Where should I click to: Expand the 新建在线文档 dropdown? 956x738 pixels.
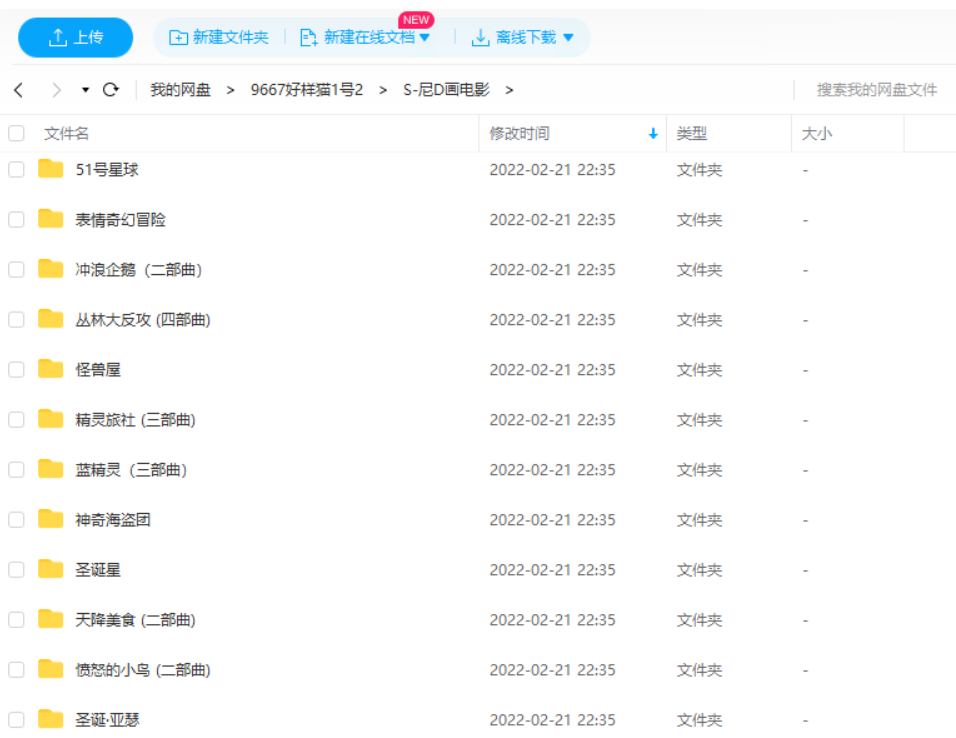pyautogui.click(x=424, y=38)
